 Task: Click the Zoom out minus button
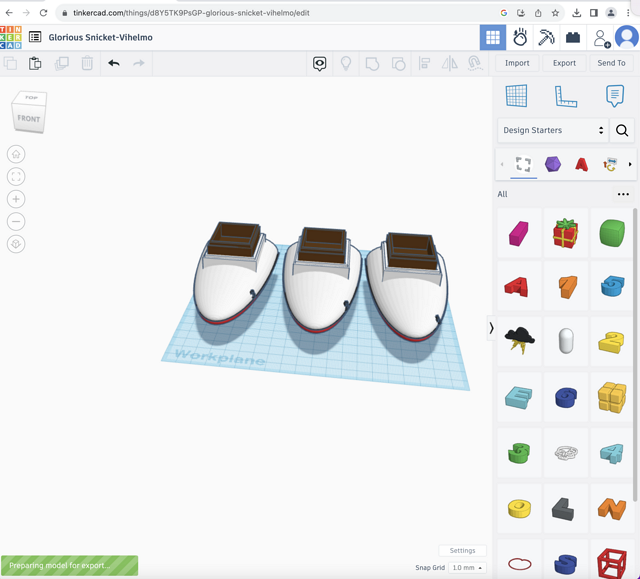[16, 222]
